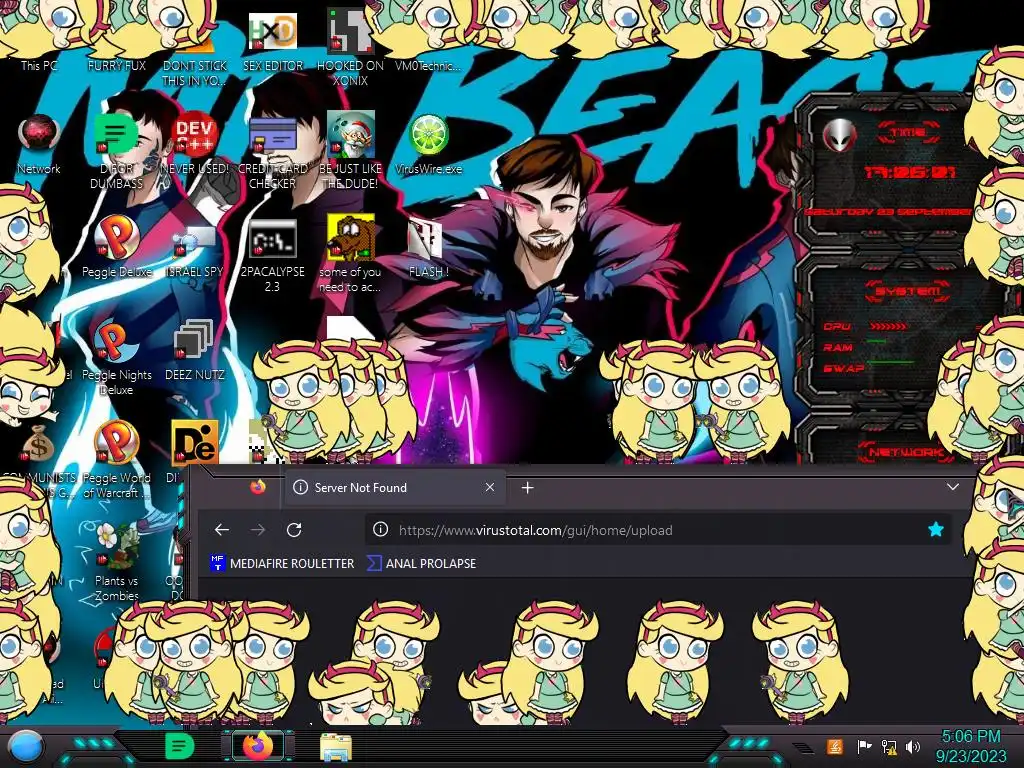Launch Peggle Deluxe from desktop

pyautogui.click(x=116, y=238)
